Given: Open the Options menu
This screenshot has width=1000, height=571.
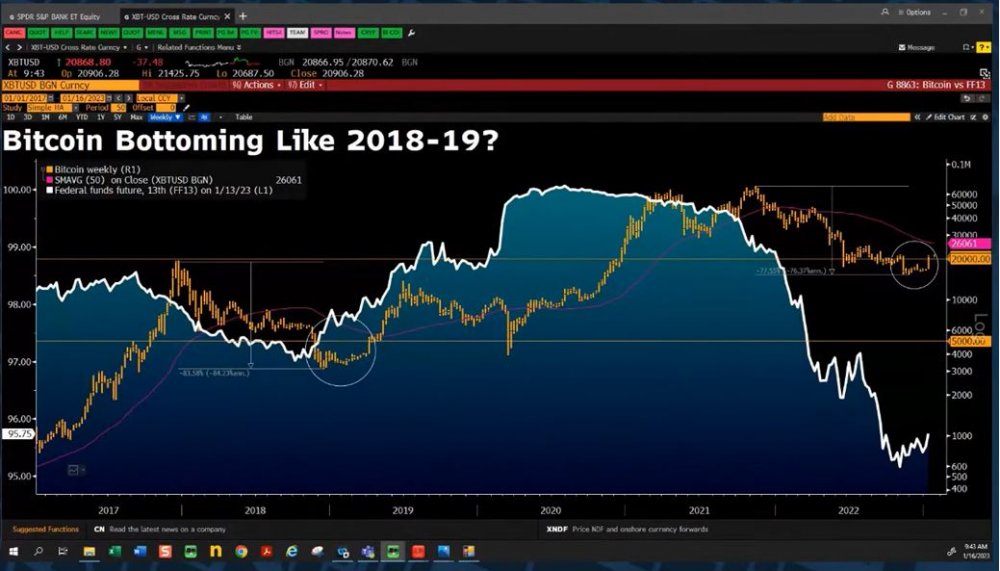Looking at the screenshot, I should tap(914, 13).
